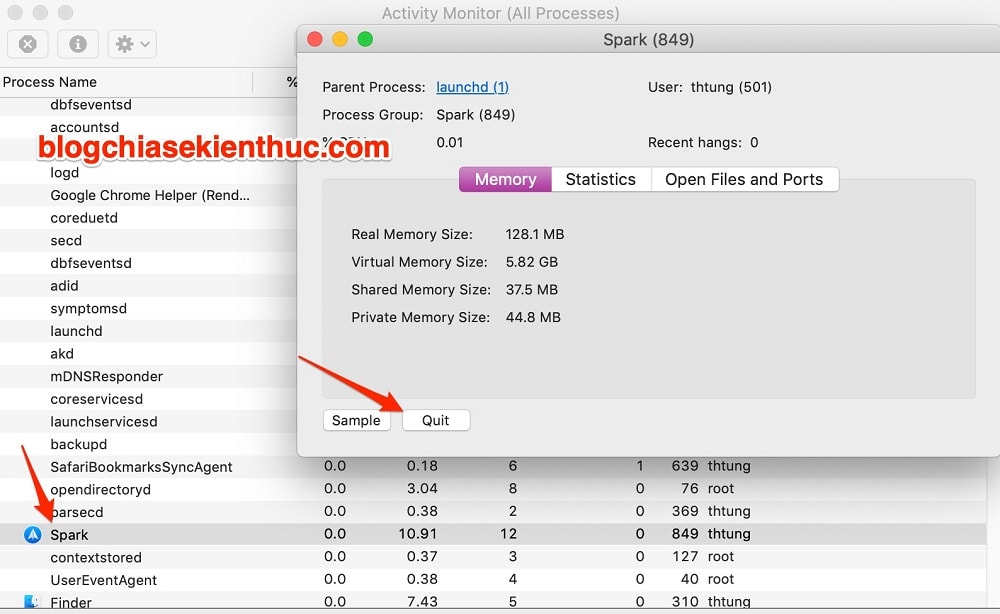Open the launchd (1) parent process link
This screenshot has width=1000, height=614.
click(x=473, y=87)
